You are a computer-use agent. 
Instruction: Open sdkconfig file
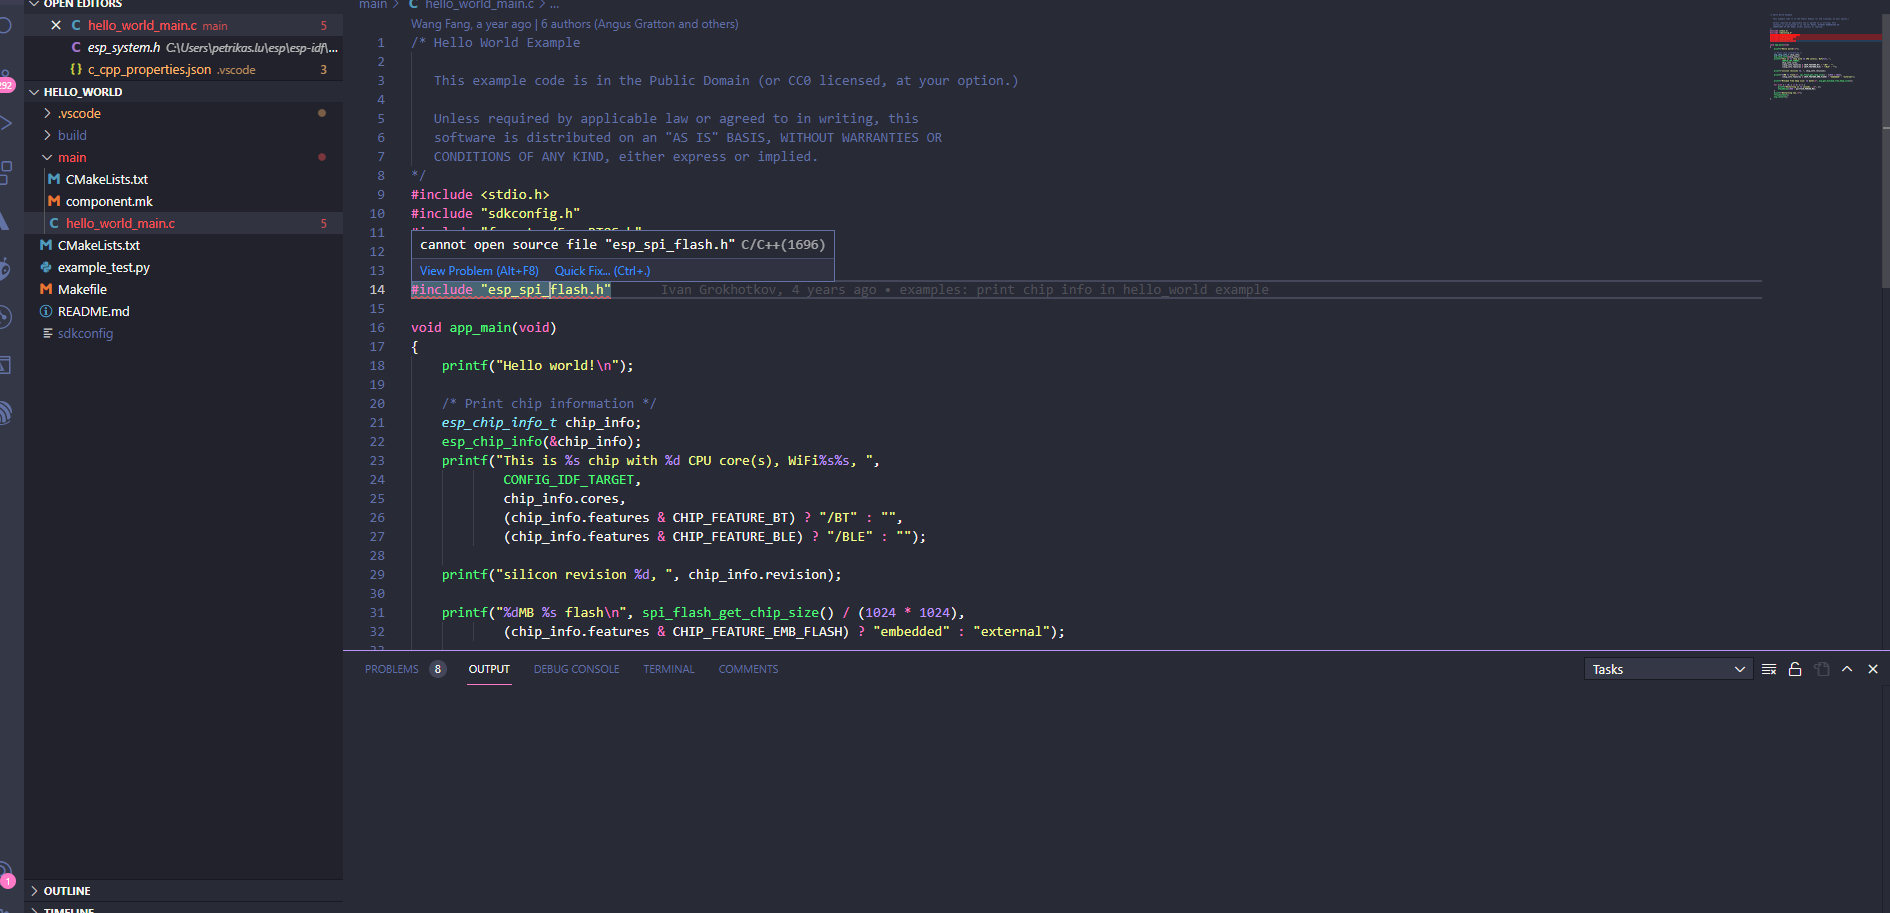(x=184, y=333)
